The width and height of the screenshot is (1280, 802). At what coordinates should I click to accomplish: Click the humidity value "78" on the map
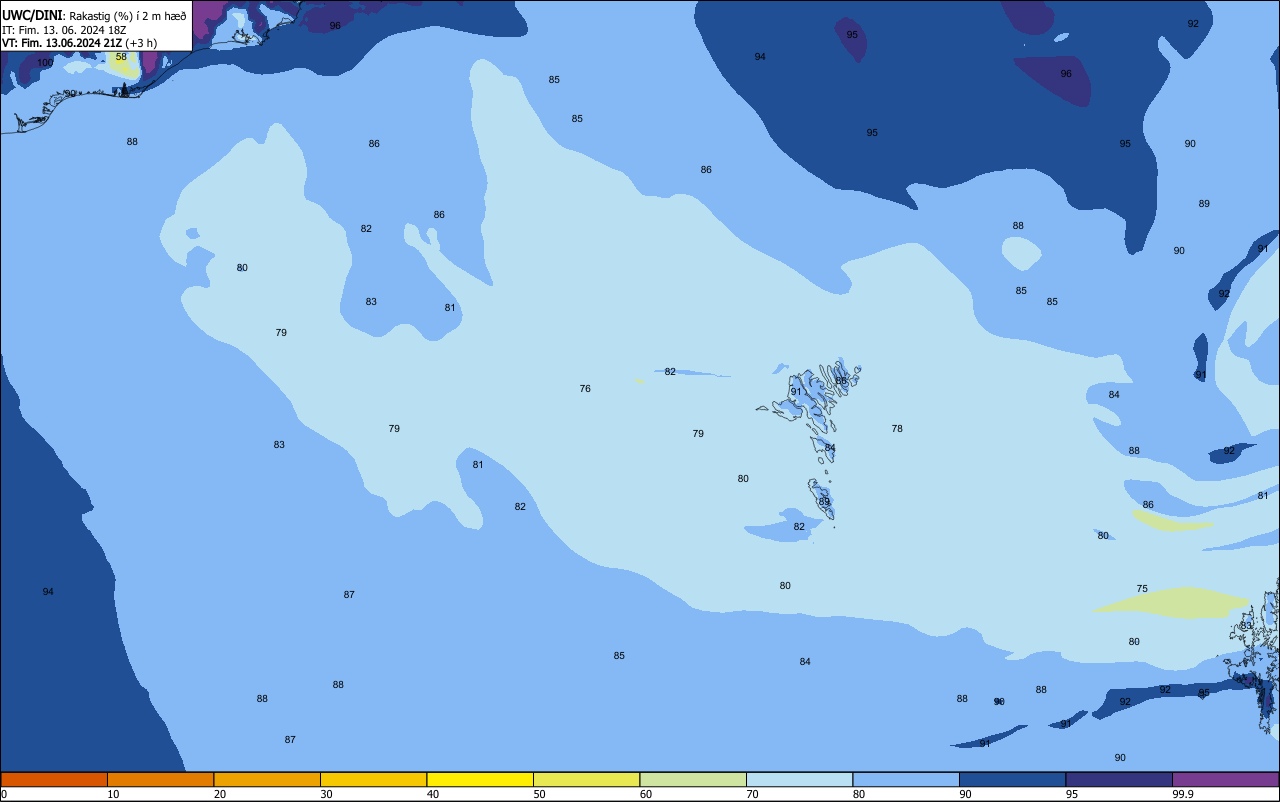tap(897, 429)
